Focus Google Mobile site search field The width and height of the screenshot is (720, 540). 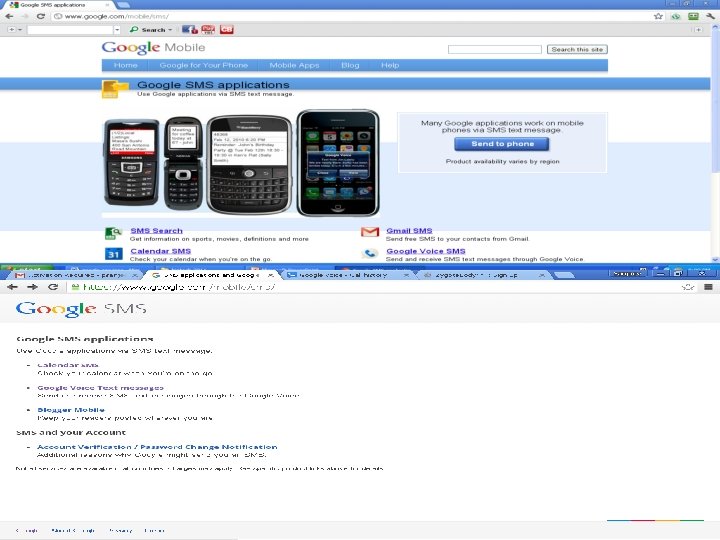tap(495, 49)
